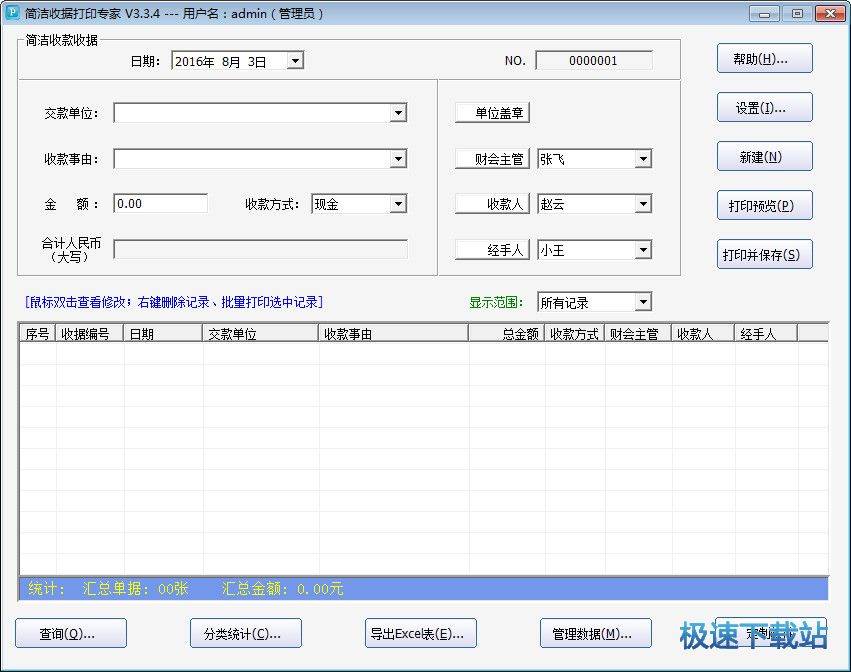
Task: Click the 帮助(H) button
Action: [765, 58]
